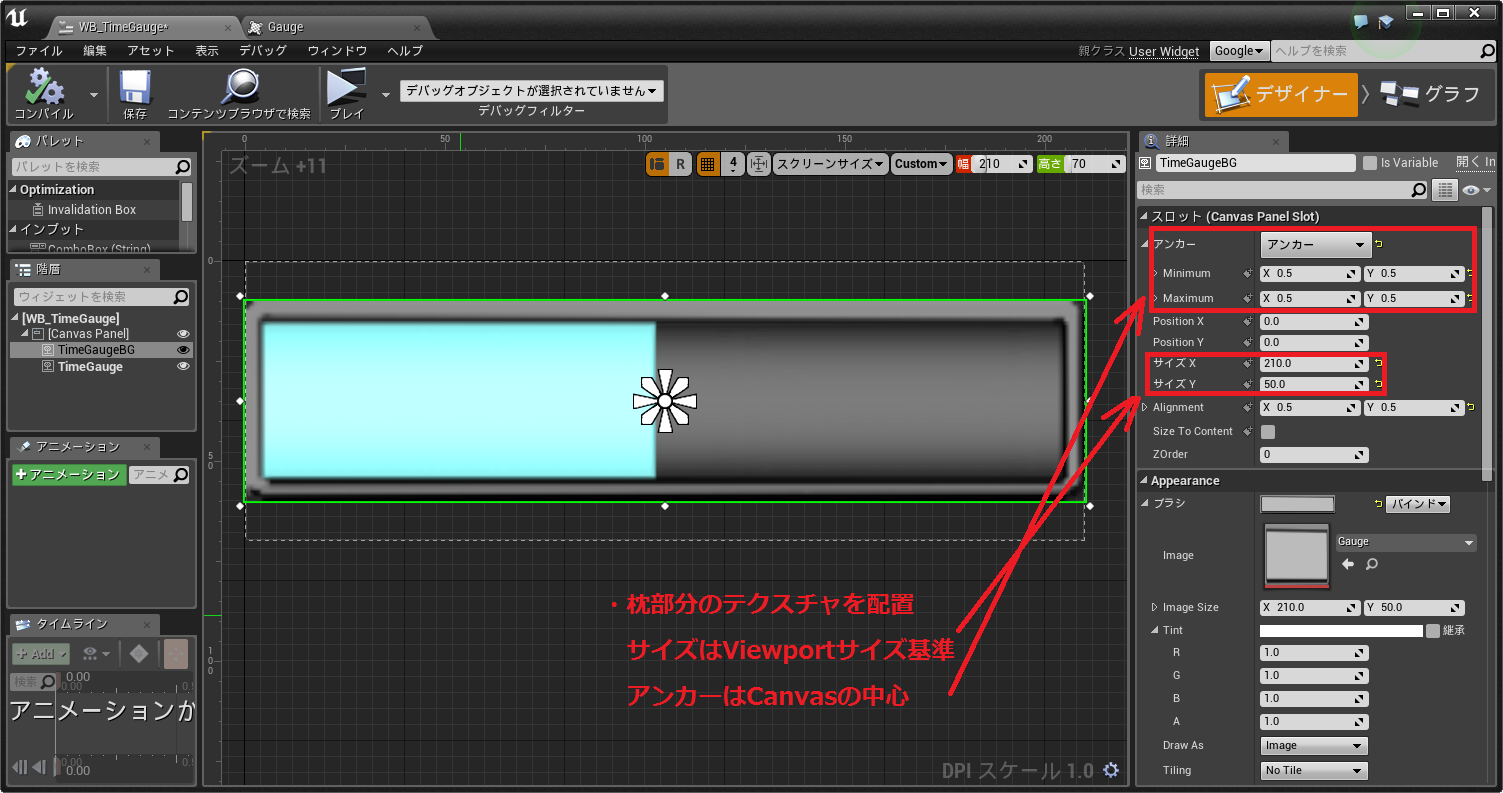Switch to Graph mode
1503x793 pixels.
point(1430,94)
